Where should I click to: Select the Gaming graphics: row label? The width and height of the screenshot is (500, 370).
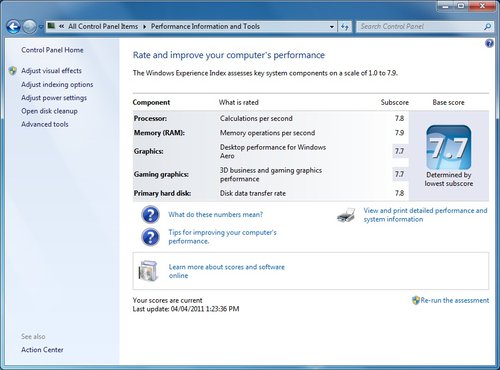161,174
